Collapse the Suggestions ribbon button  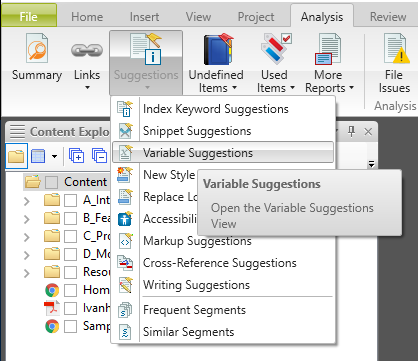[146, 63]
